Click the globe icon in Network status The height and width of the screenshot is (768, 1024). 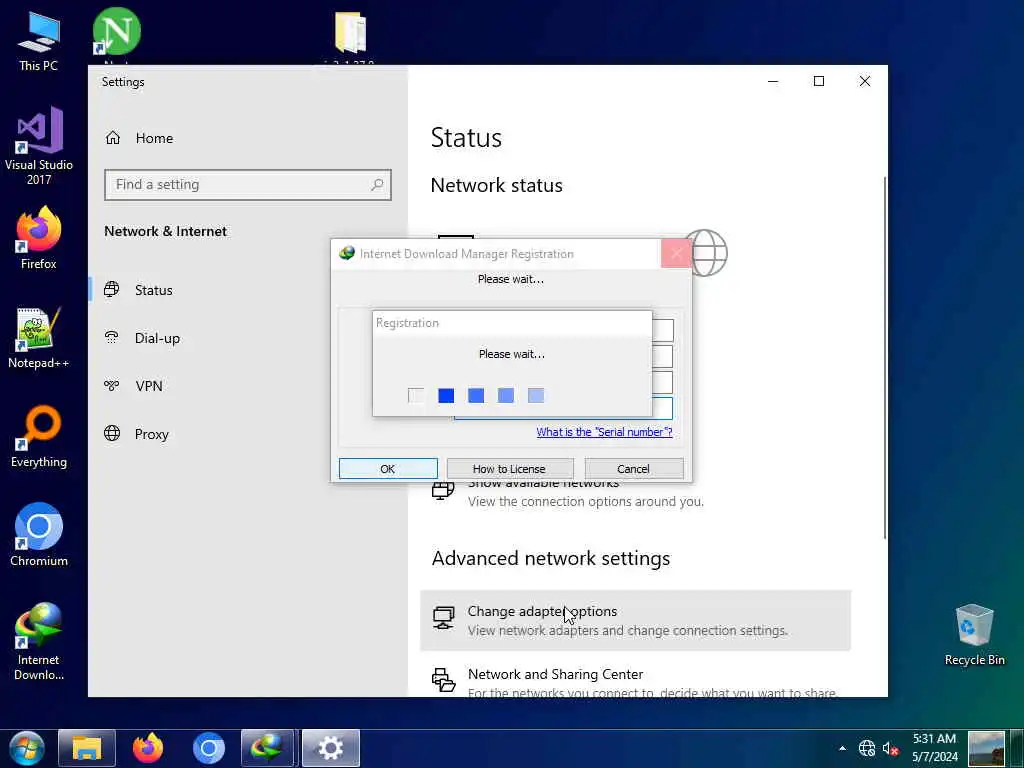click(x=709, y=253)
